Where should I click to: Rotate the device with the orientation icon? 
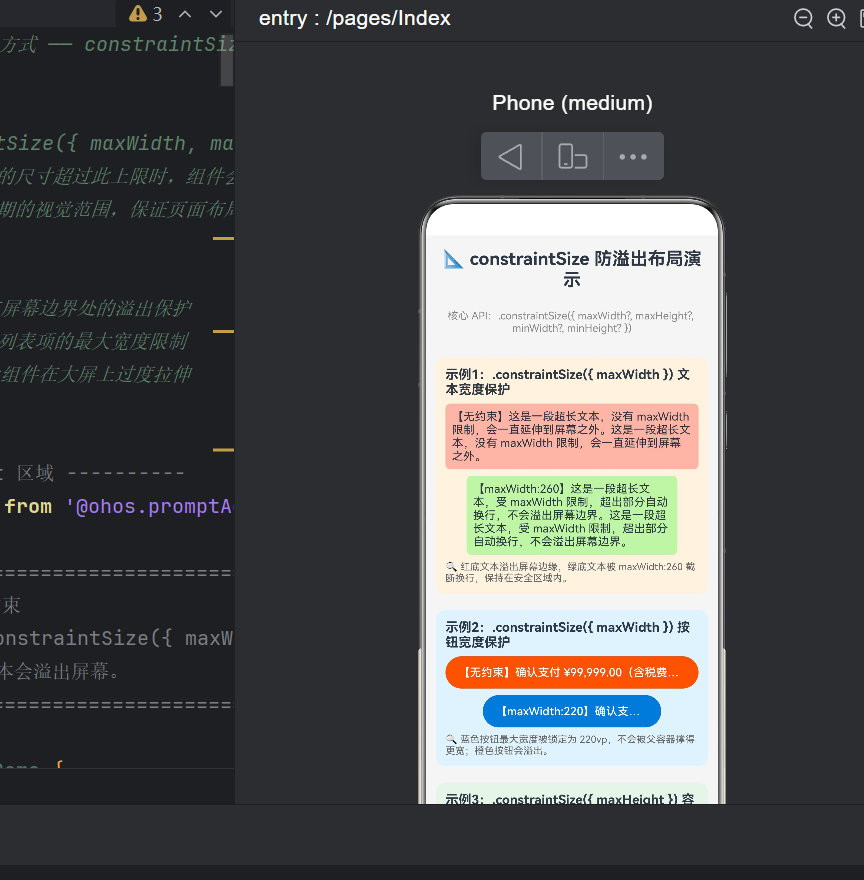click(x=573, y=157)
